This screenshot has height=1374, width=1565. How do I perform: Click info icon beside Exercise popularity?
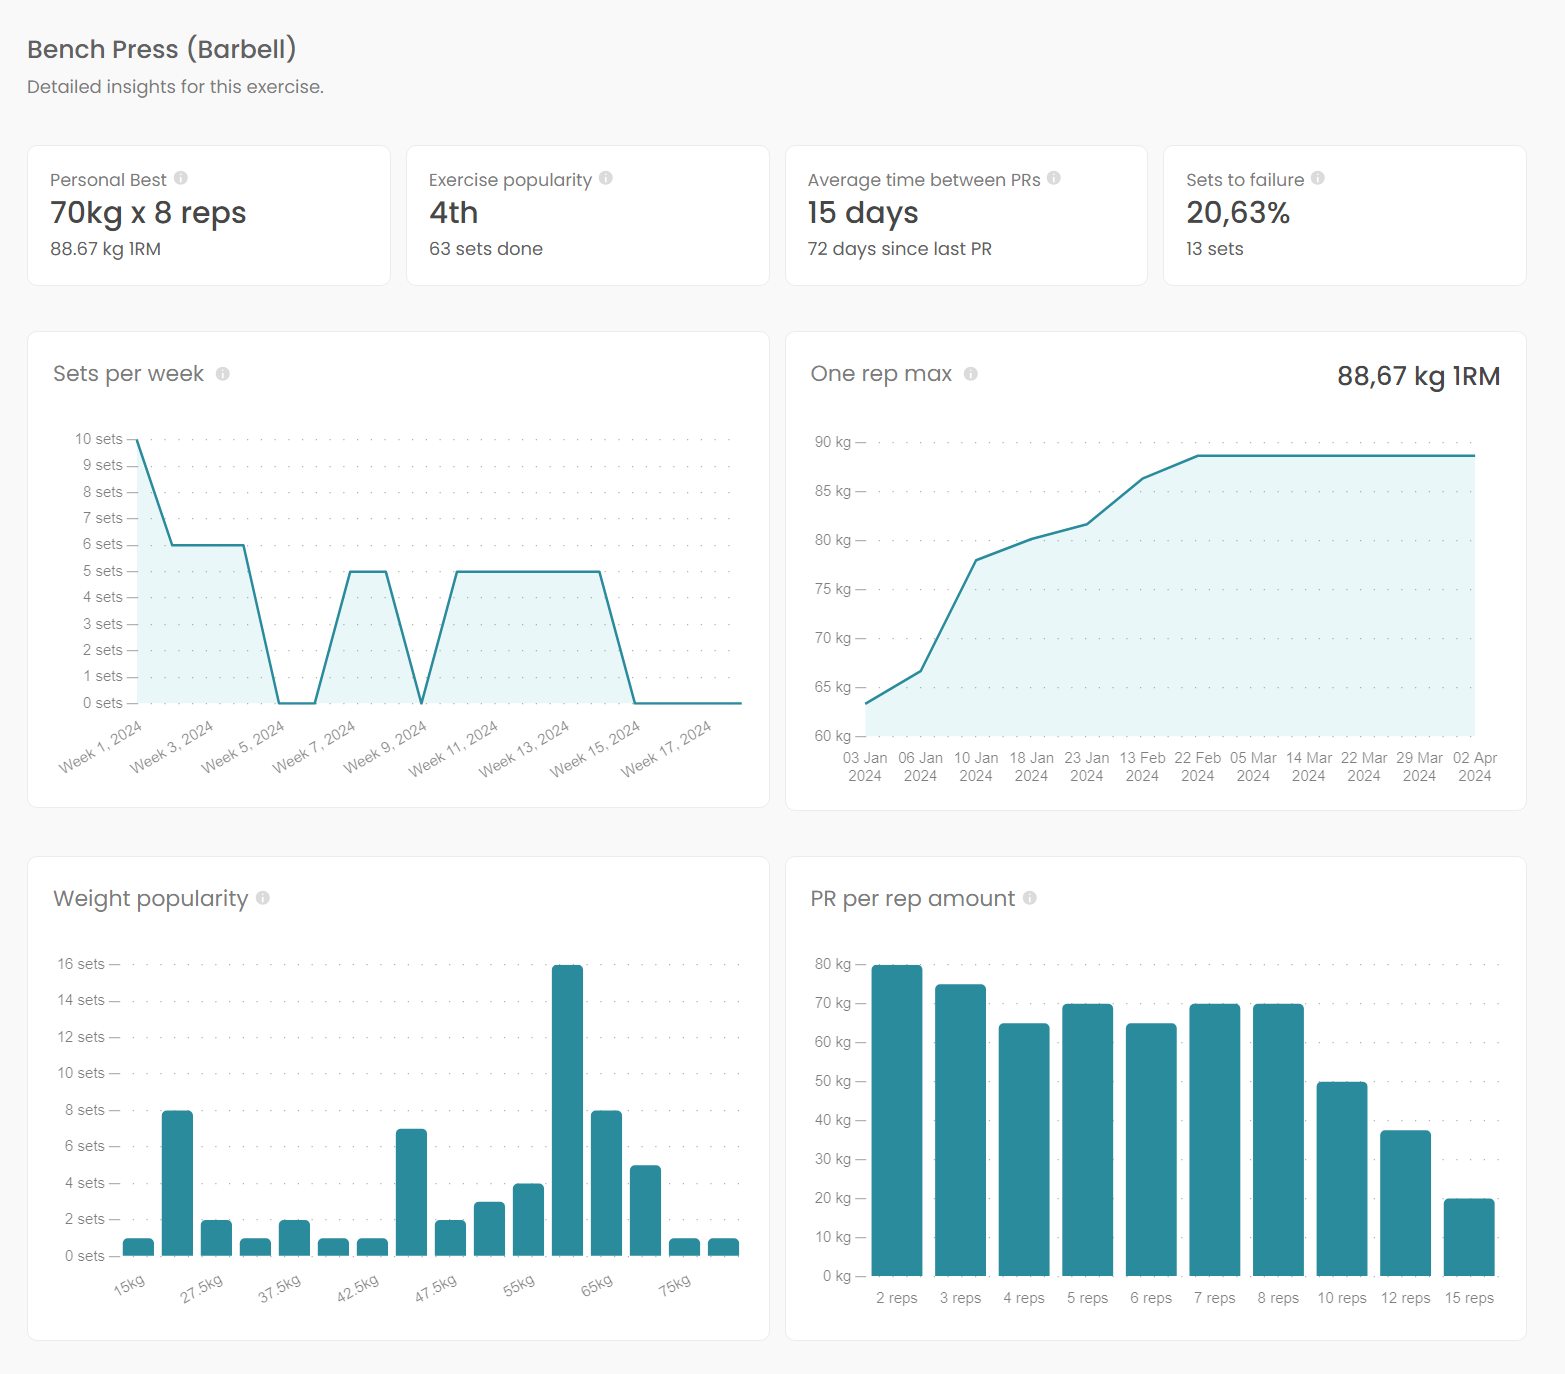[606, 178]
